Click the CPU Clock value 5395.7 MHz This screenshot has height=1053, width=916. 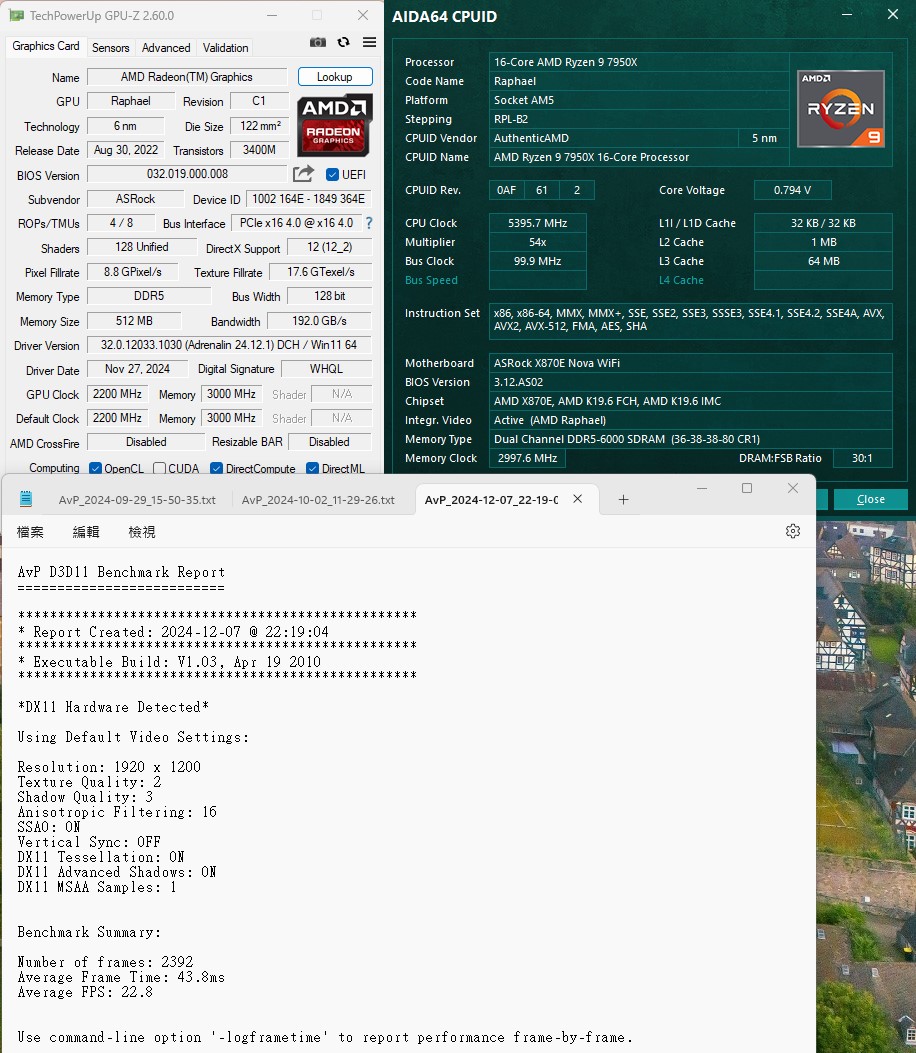click(x=537, y=223)
